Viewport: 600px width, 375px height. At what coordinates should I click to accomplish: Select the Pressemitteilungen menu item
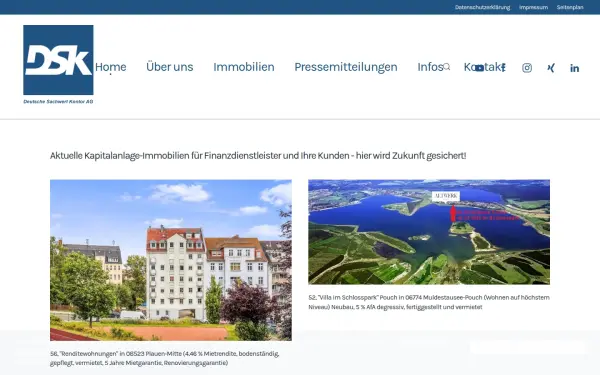(346, 67)
